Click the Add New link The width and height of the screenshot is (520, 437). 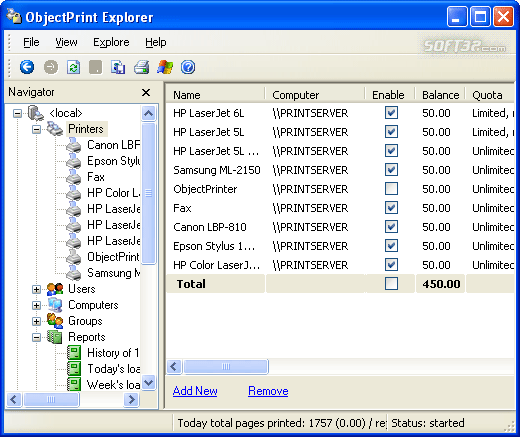pos(195,391)
